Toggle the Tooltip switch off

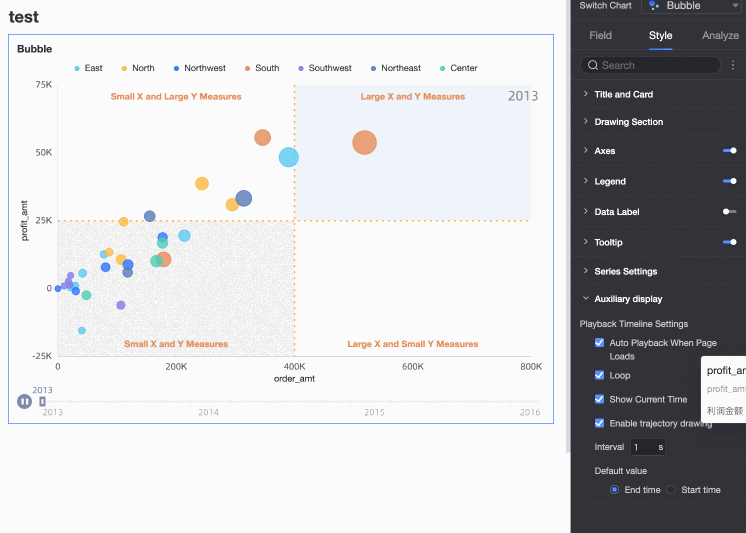click(729, 242)
